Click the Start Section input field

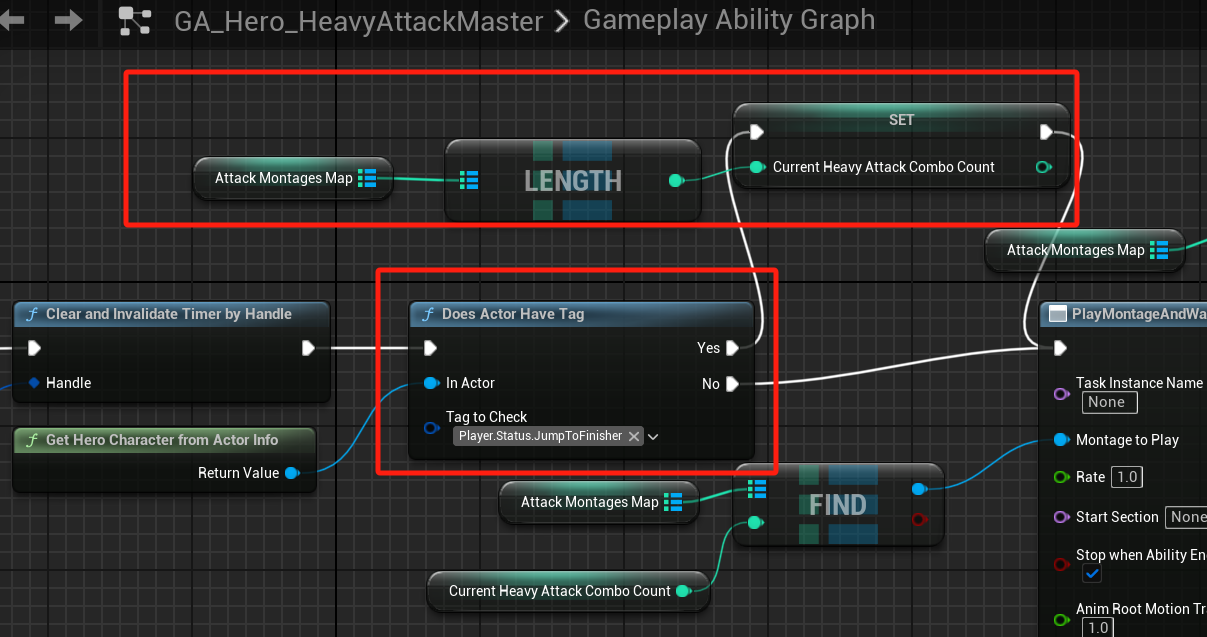[x=1187, y=517]
